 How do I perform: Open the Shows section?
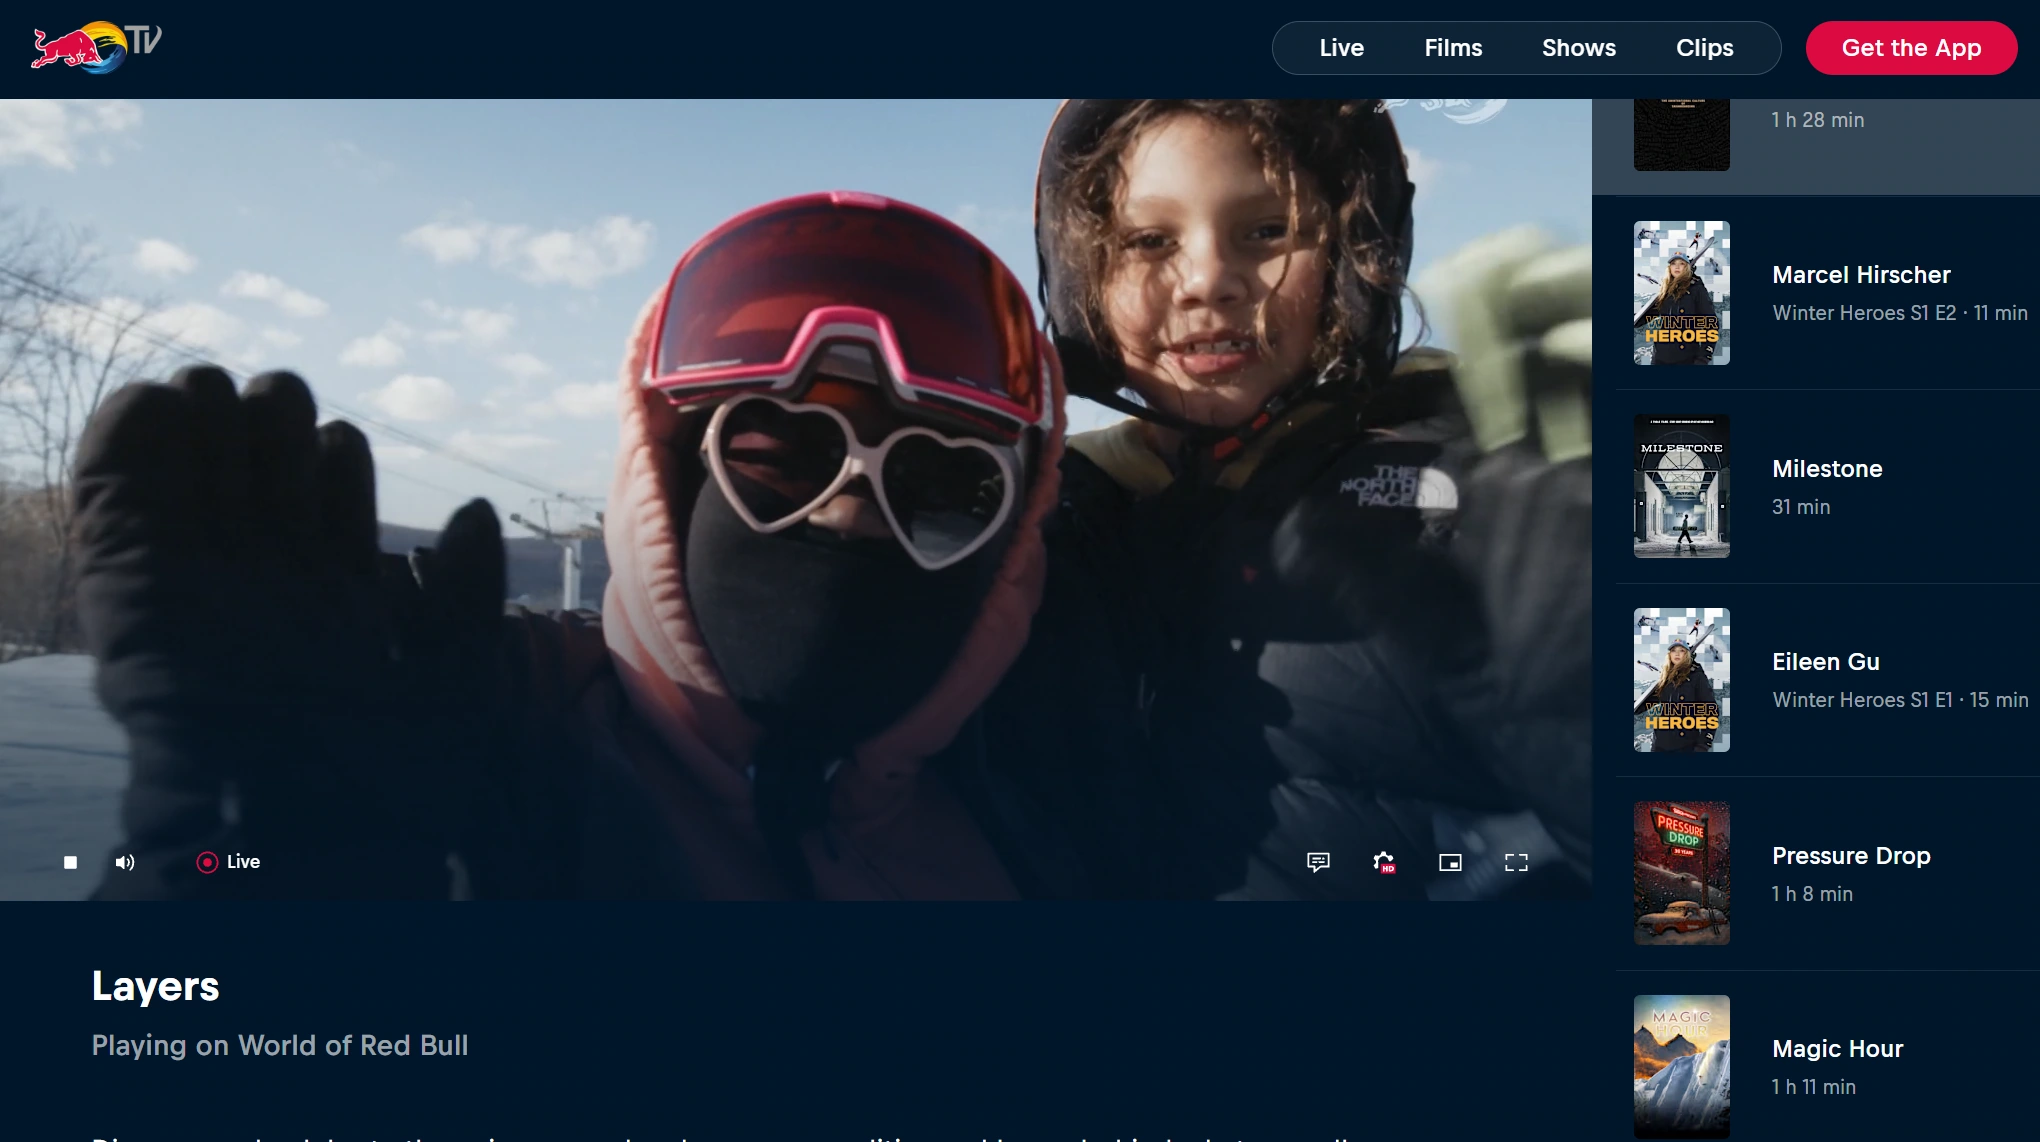pos(1578,47)
